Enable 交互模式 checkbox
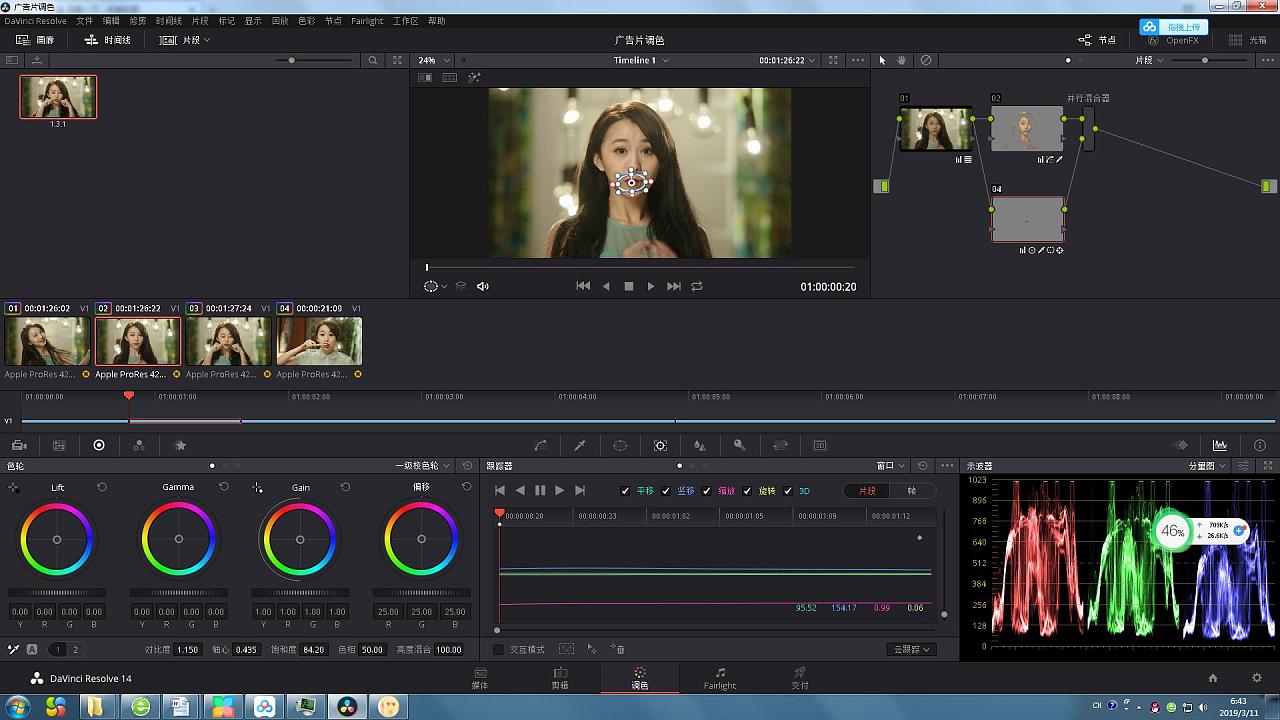1280x720 pixels. click(x=498, y=650)
